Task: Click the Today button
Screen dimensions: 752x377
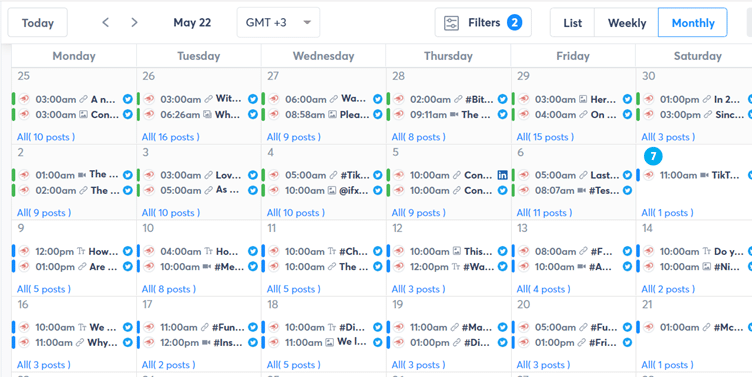Action: [37, 23]
